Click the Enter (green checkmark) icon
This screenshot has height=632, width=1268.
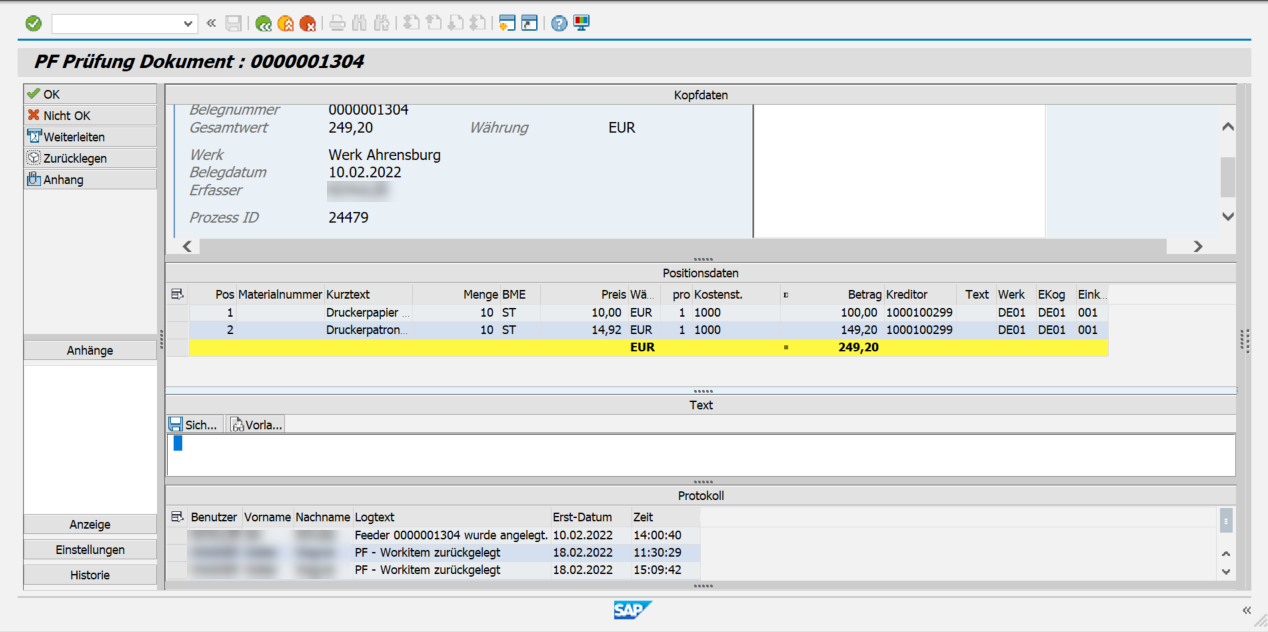coord(33,22)
